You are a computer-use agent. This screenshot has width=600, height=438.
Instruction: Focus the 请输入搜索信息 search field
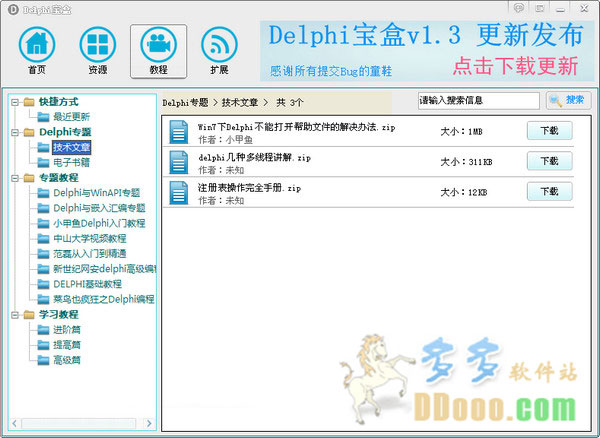pos(479,101)
